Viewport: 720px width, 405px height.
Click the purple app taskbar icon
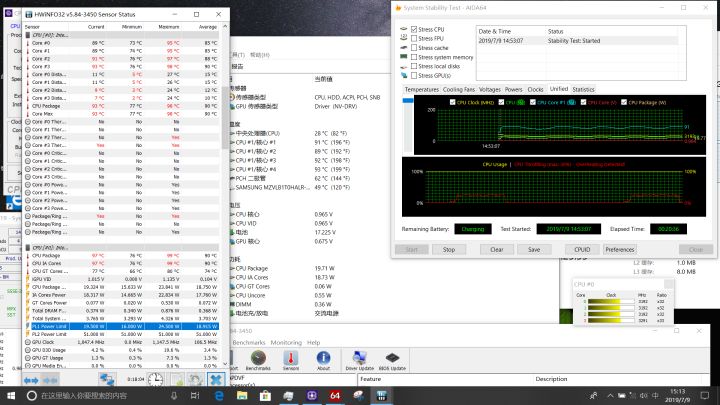tap(312, 395)
